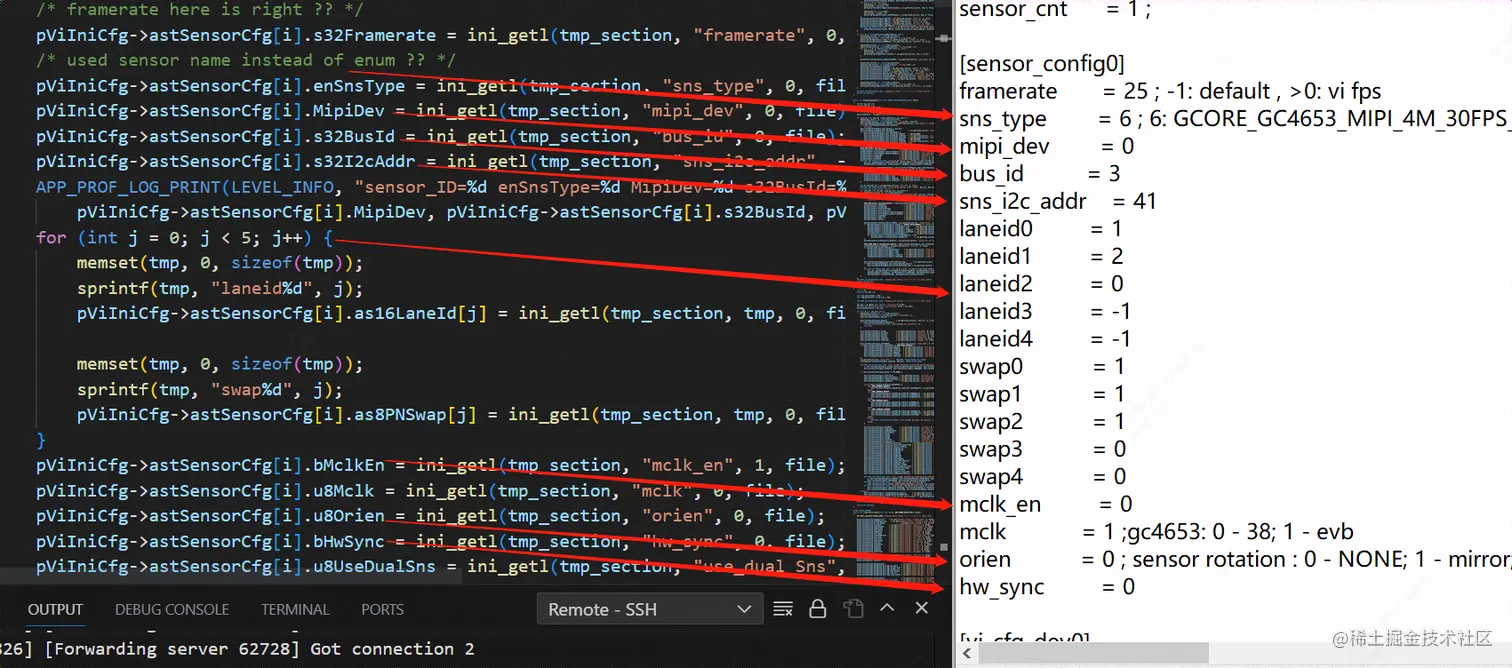This screenshot has width=1512, height=668.
Task: Click the 'sns_i2c_addr = 41' config line
Action: tap(1058, 201)
